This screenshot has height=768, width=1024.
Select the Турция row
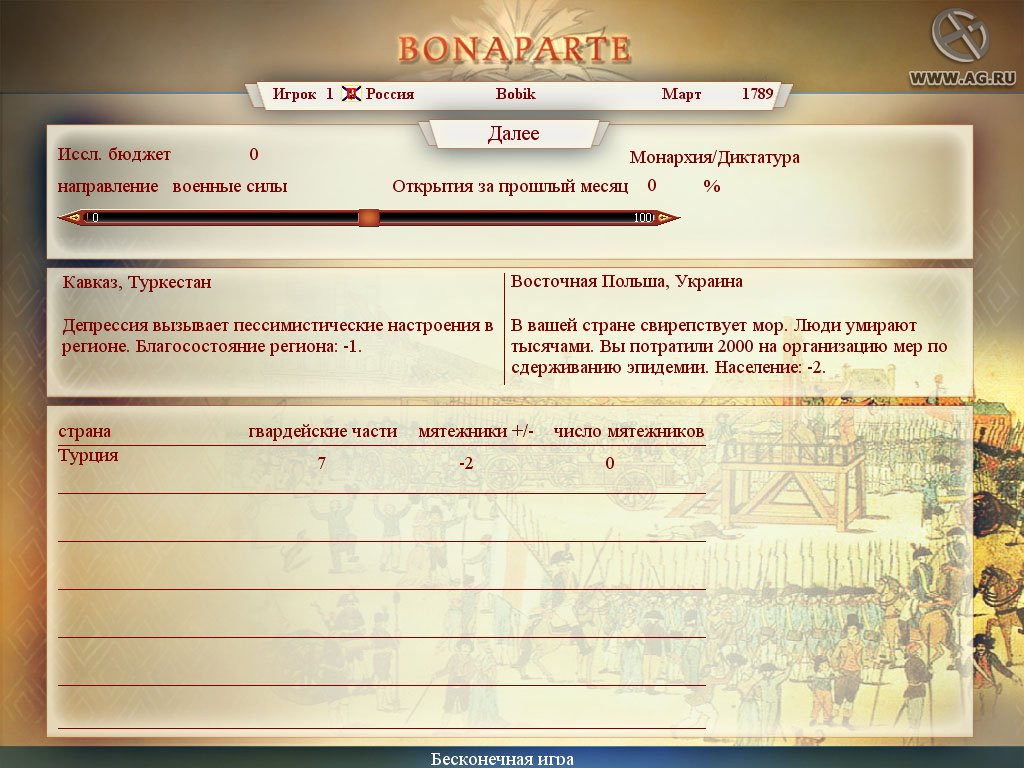pos(381,470)
